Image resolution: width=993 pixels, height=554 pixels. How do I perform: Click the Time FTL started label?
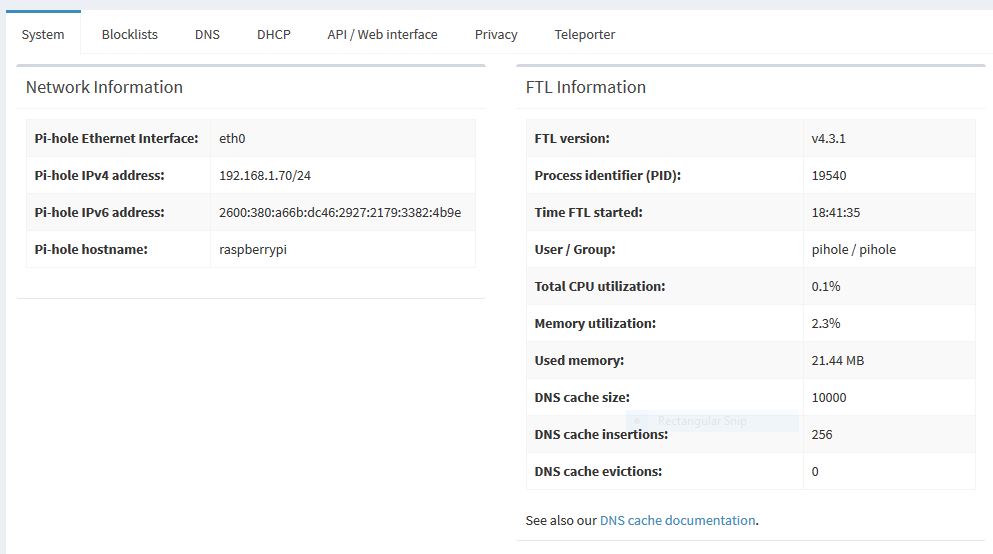pyautogui.click(x=588, y=213)
